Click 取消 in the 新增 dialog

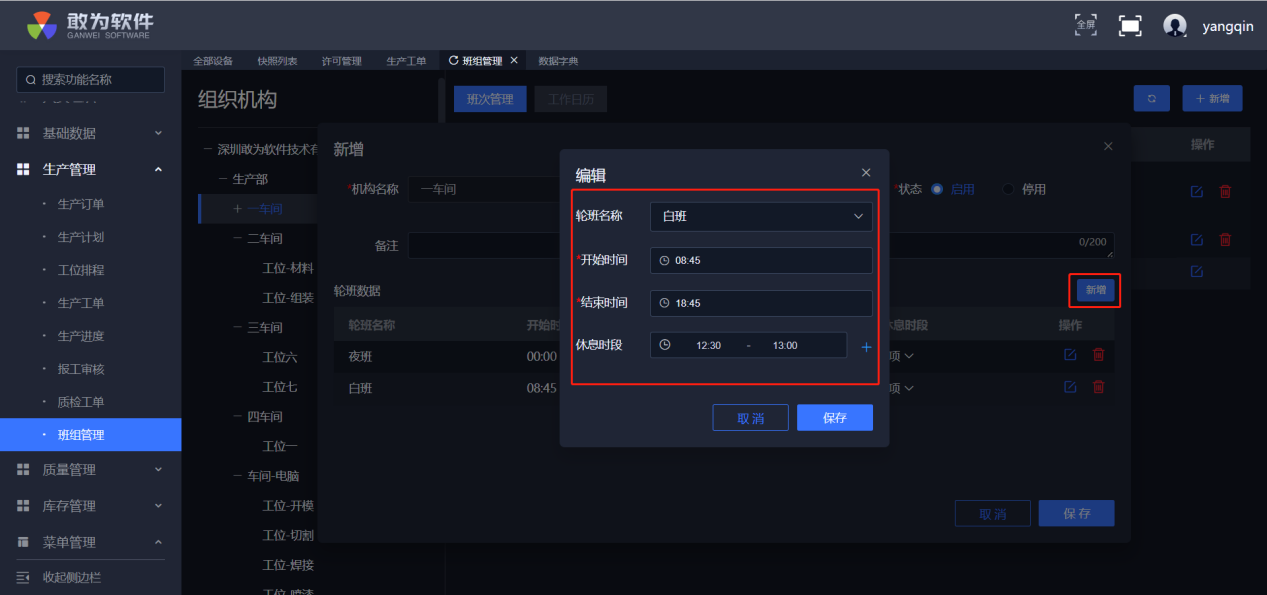click(x=992, y=513)
